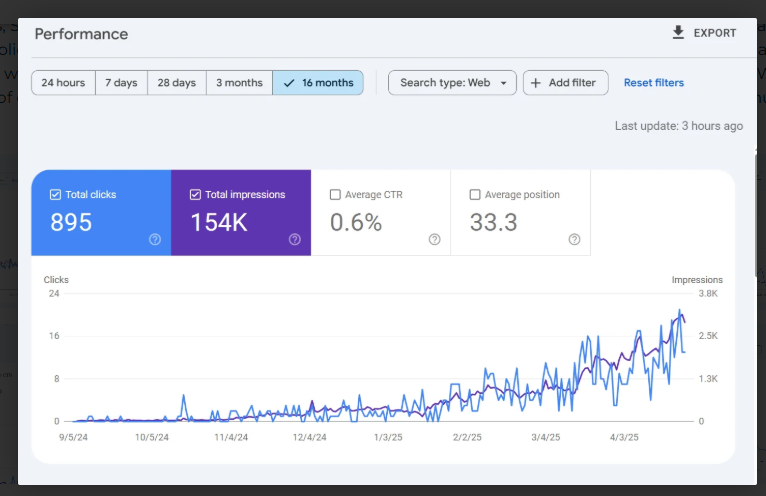Select the 16 months date range
The height and width of the screenshot is (496, 766).
pyautogui.click(x=318, y=83)
